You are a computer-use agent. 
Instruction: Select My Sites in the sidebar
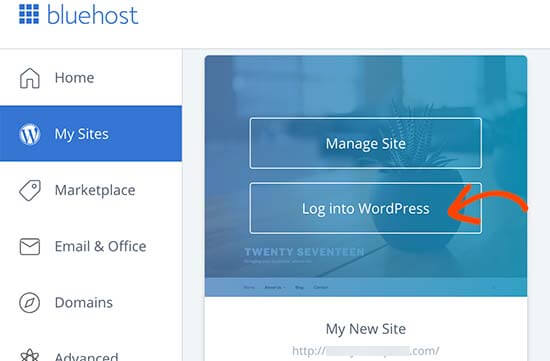coord(91,134)
